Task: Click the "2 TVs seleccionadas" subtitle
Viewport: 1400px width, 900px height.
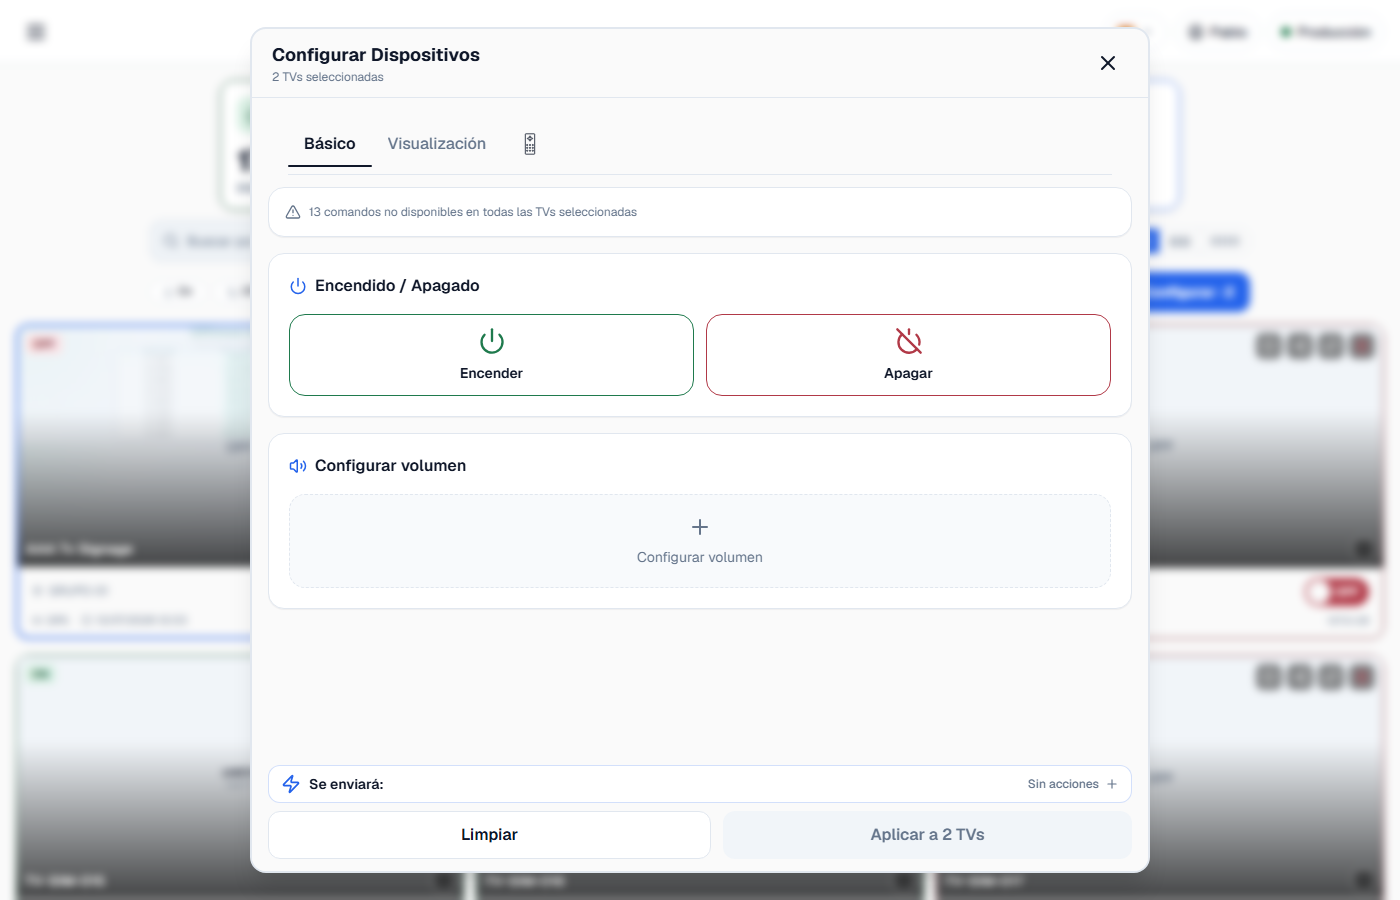Action: [x=328, y=77]
